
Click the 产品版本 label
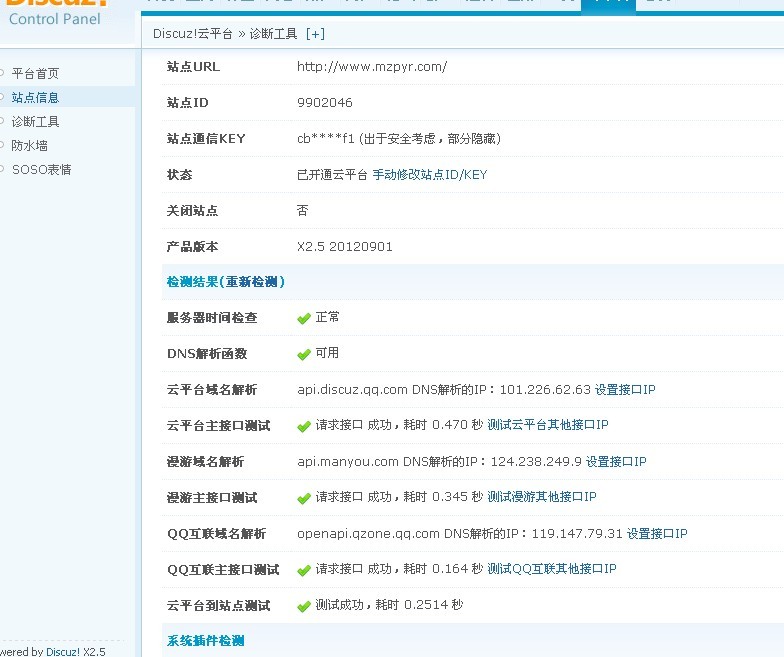coord(192,246)
